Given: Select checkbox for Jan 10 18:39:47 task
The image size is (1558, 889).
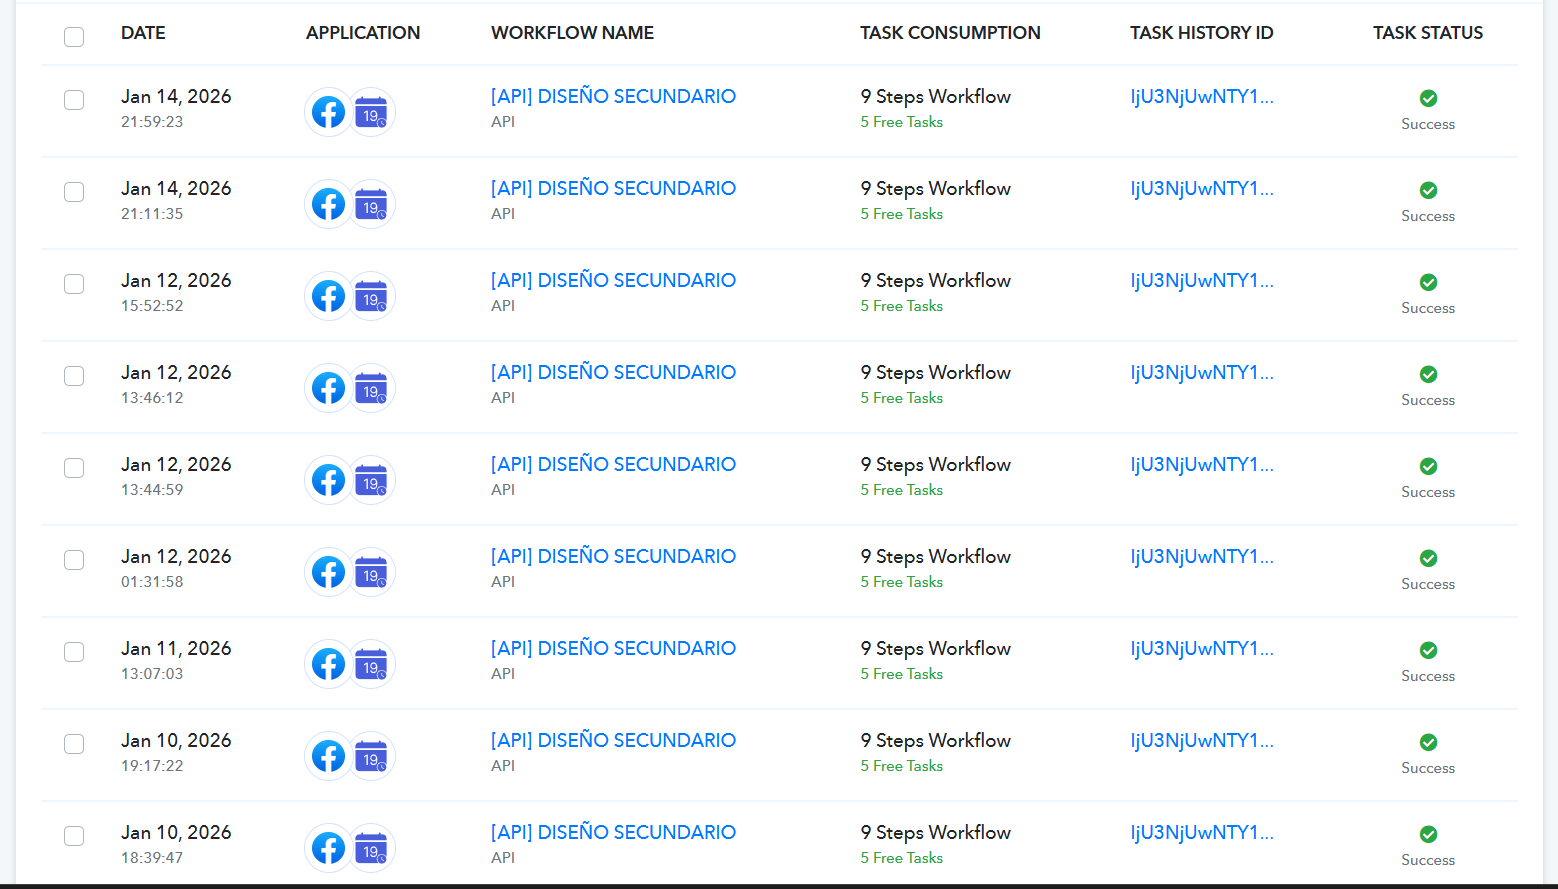Looking at the screenshot, I should [74, 836].
